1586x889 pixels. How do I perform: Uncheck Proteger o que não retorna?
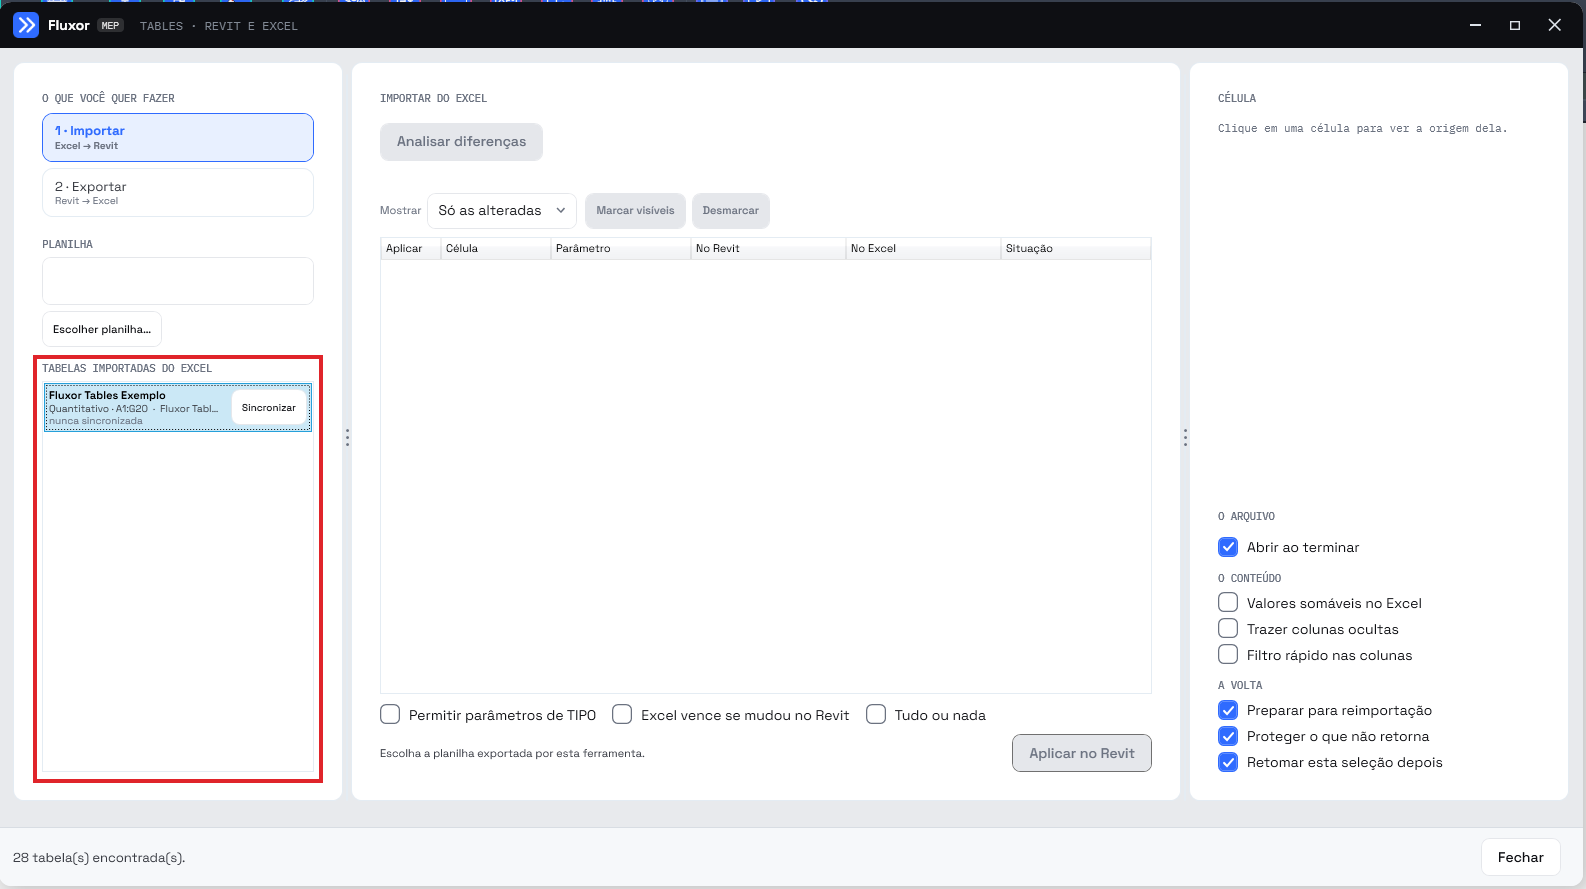(x=1228, y=736)
